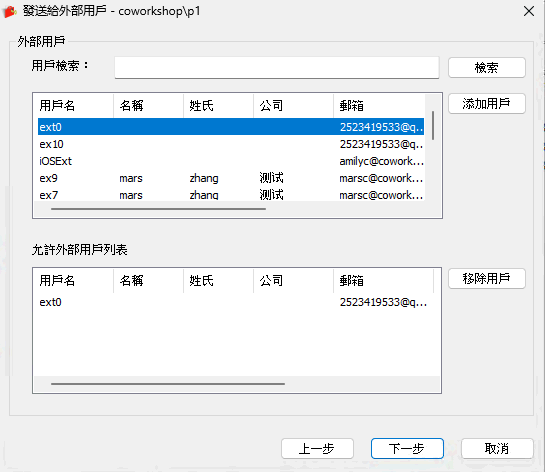Select the ex9 user row
This screenshot has width=545, height=472.
231,178
